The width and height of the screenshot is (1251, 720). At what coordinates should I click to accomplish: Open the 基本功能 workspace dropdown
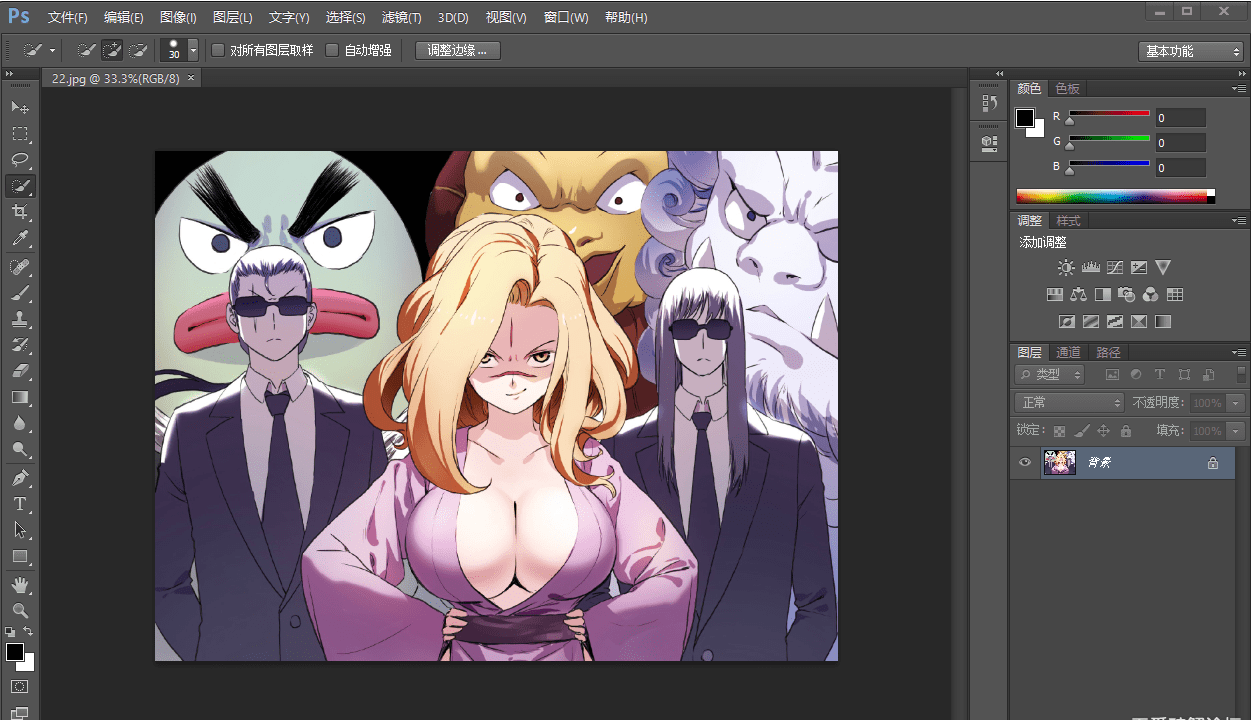[x=1190, y=51]
